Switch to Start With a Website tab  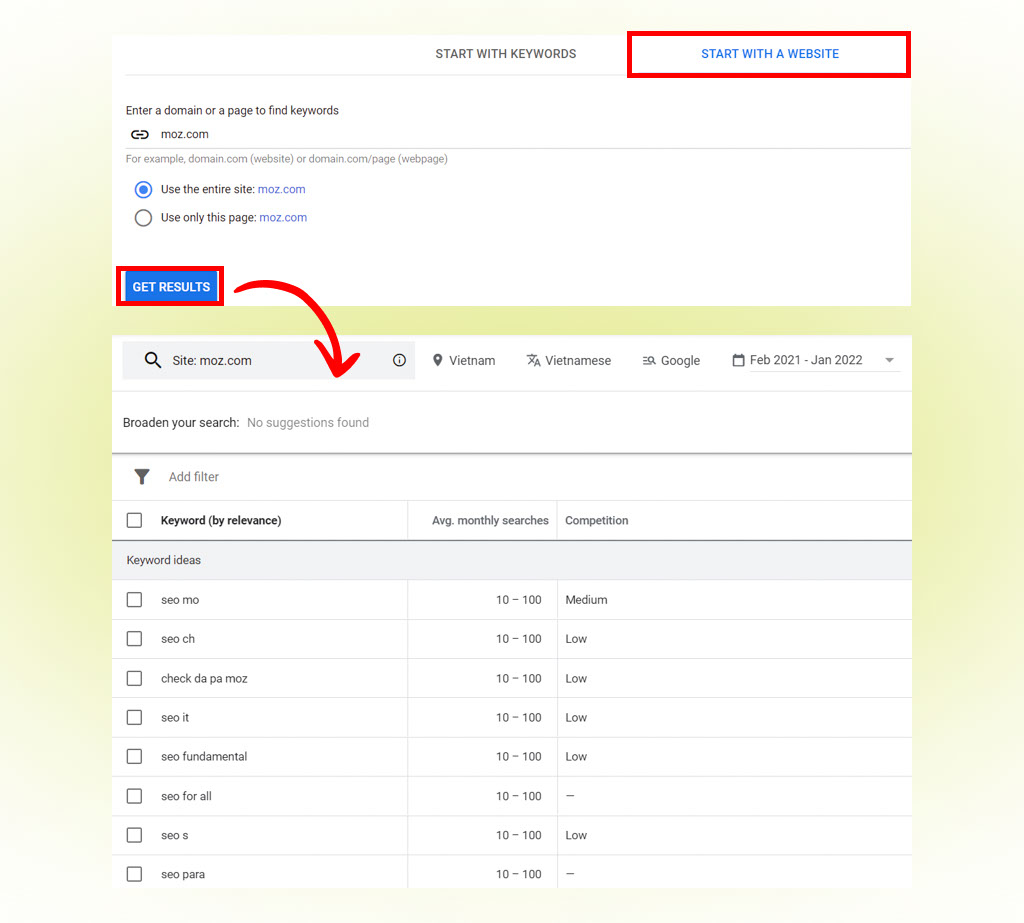point(770,54)
